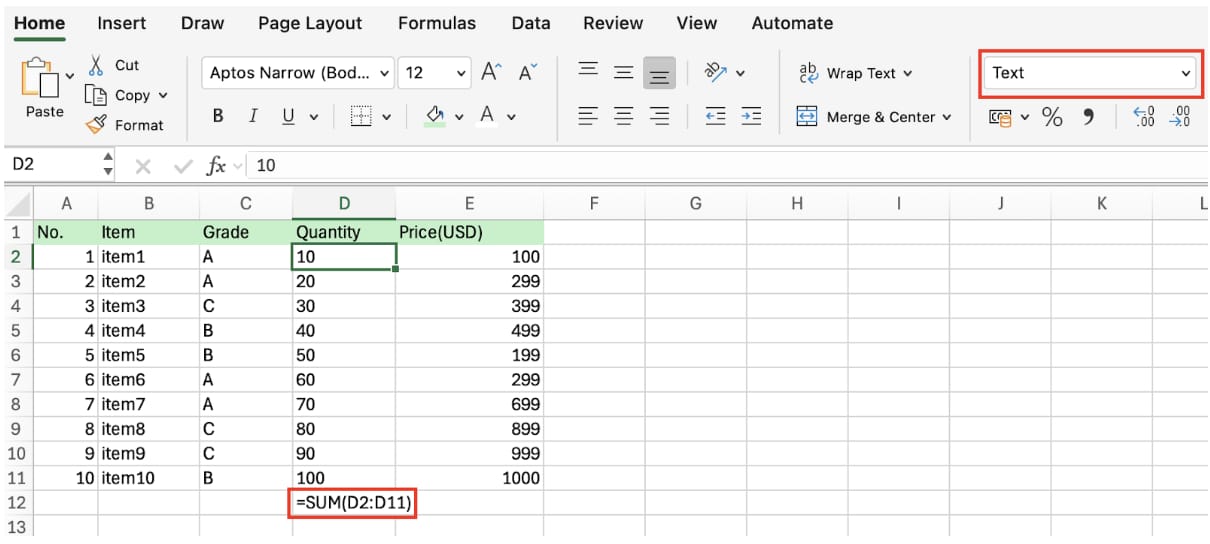The image size is (1210, 544).
Task: Toggle Italic formatting
Action: click(253, 117)
